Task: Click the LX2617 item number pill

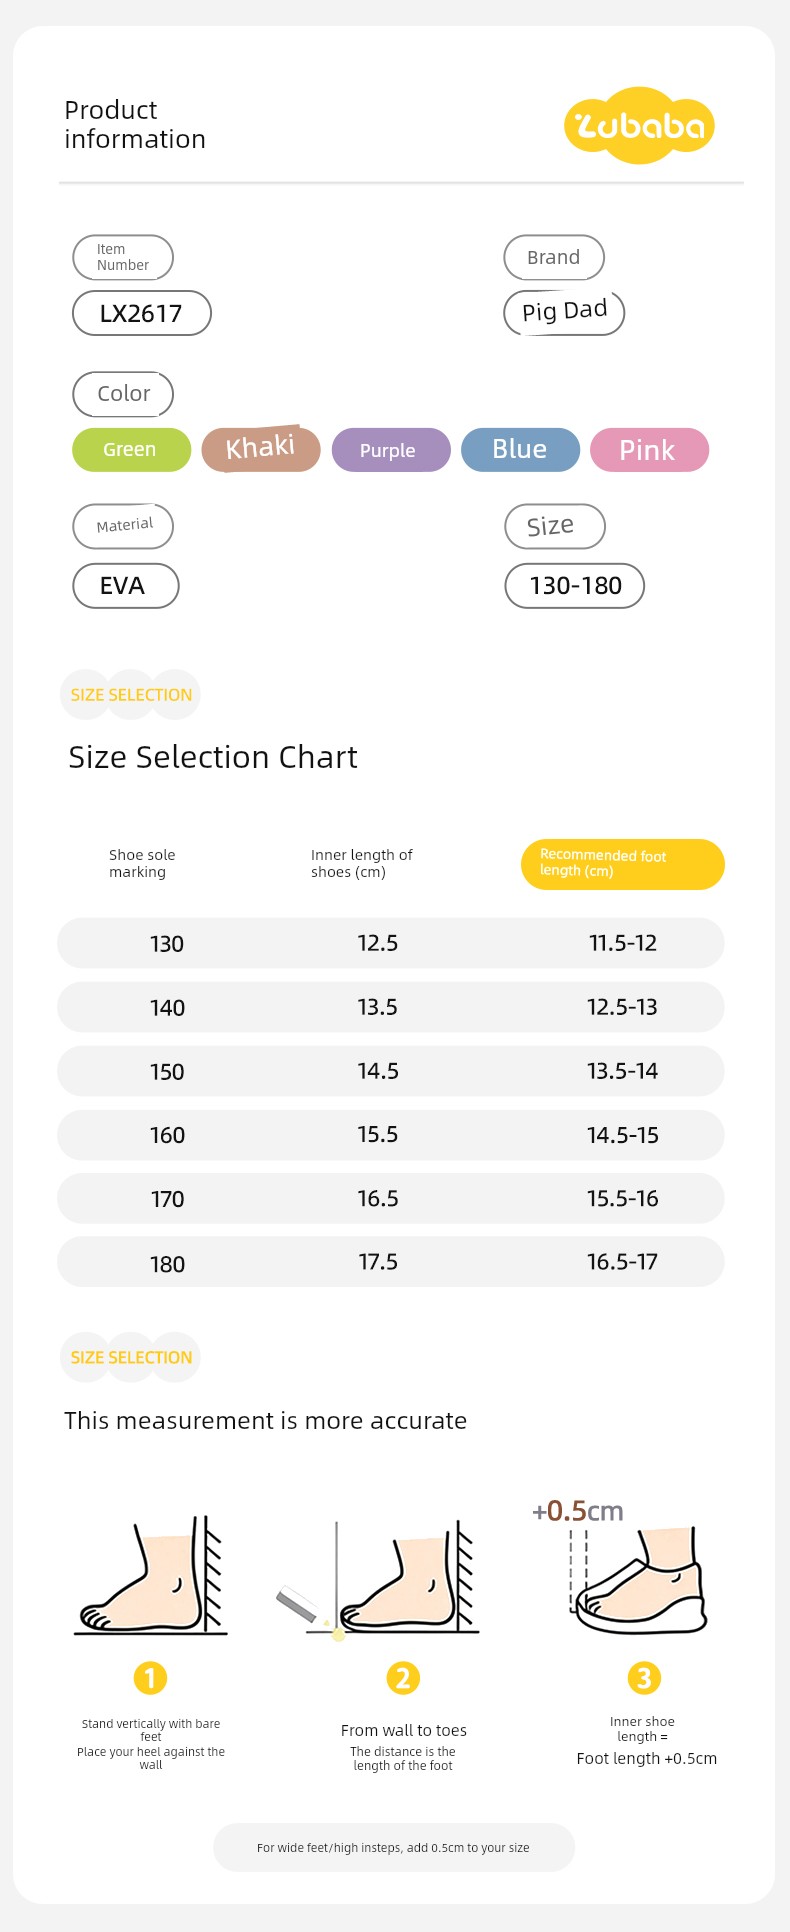Action: [x=142, y=313]
